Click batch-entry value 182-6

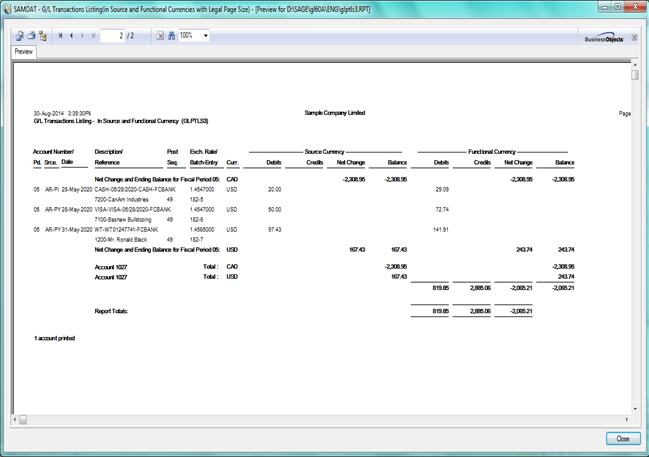point(196,219)
